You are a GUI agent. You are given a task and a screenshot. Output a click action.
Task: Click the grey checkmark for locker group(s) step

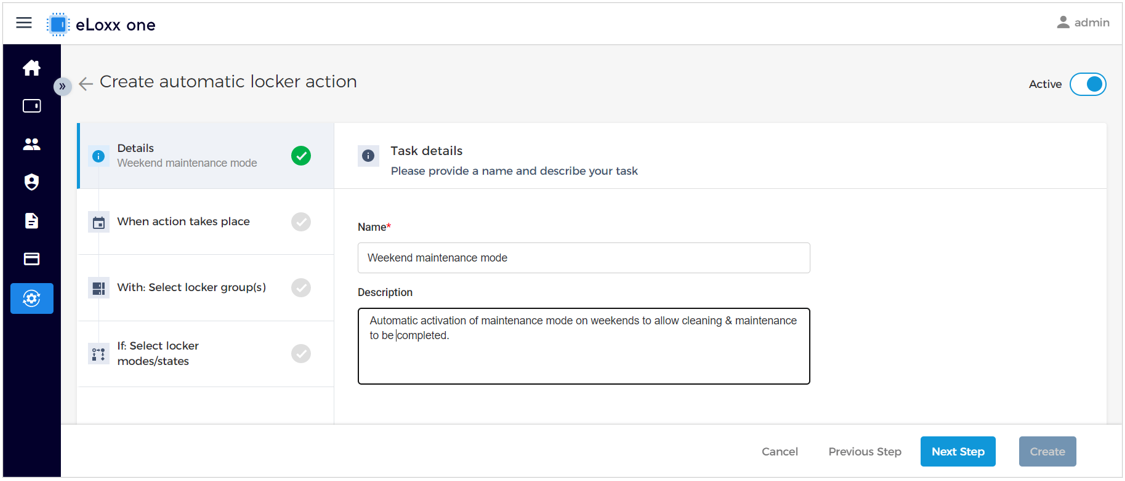(x=301, y=288)
